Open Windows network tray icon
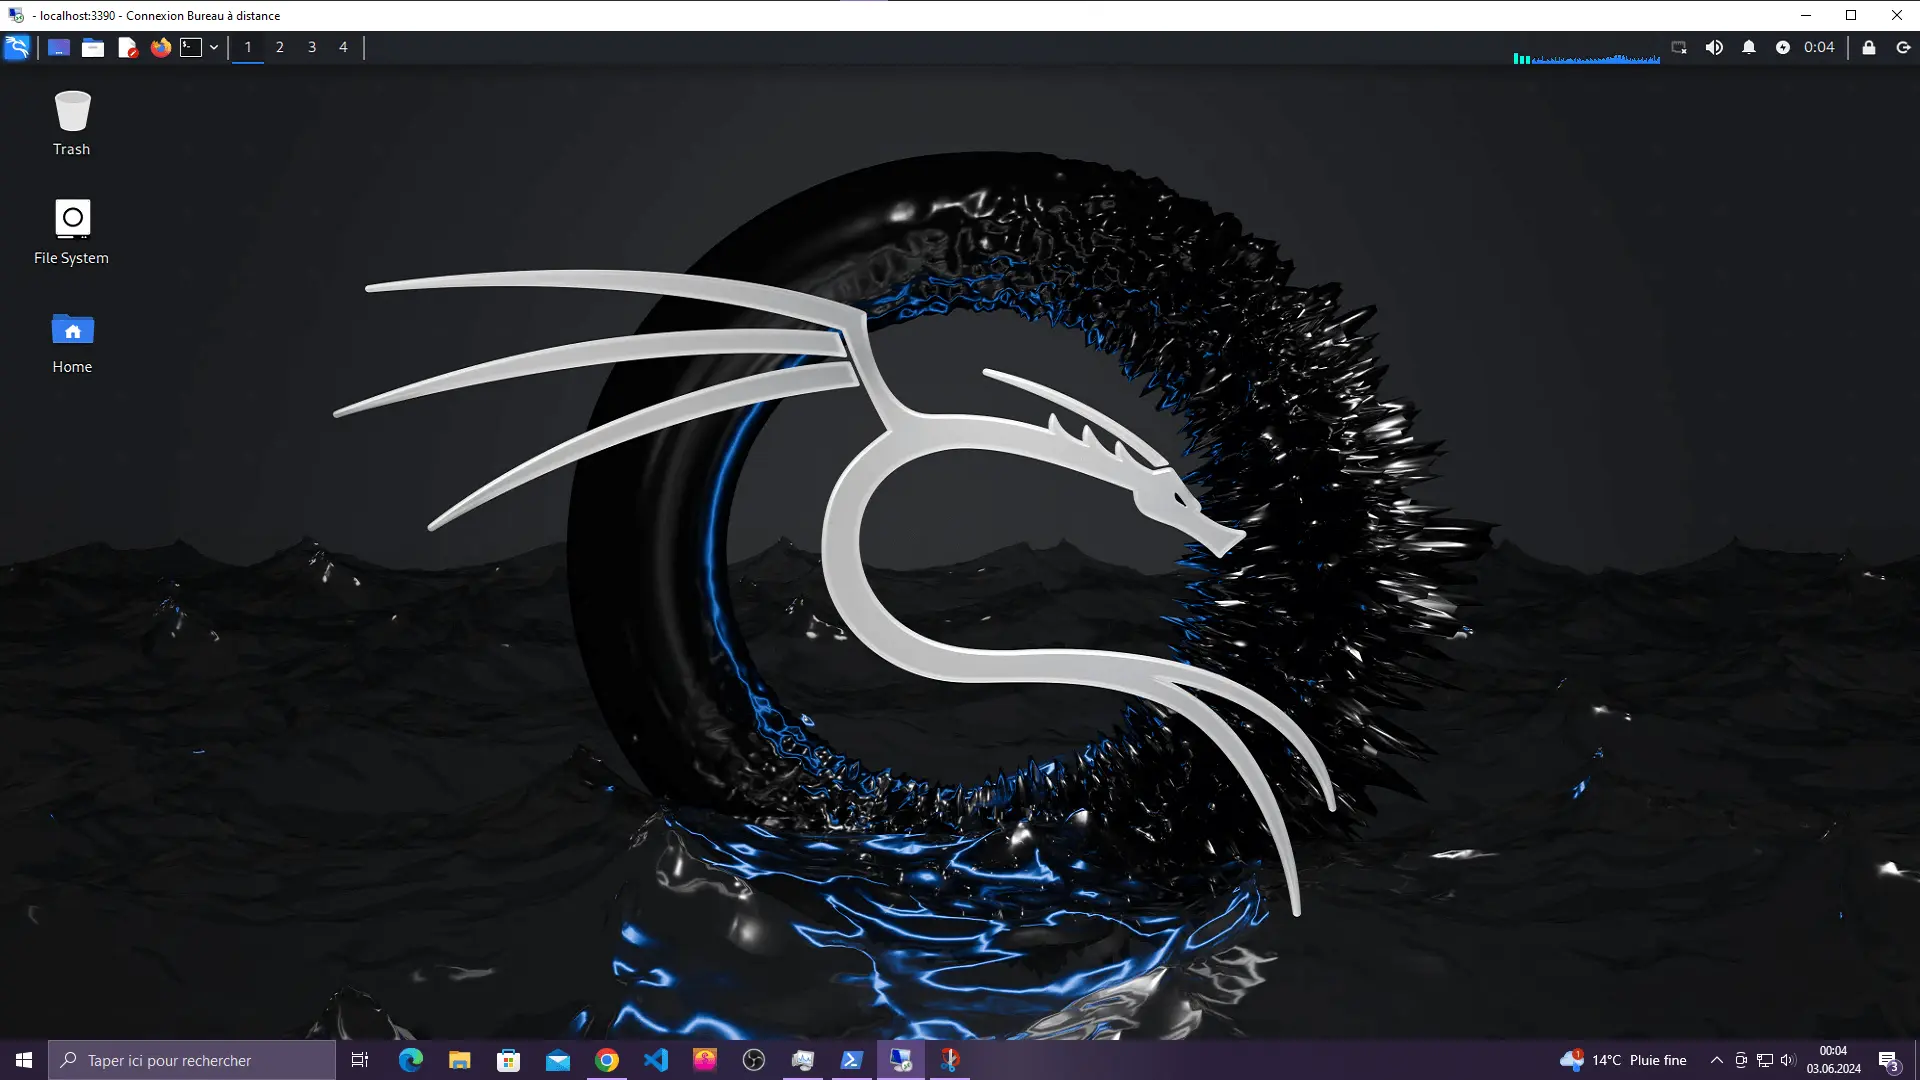 coord(1765,1060)
